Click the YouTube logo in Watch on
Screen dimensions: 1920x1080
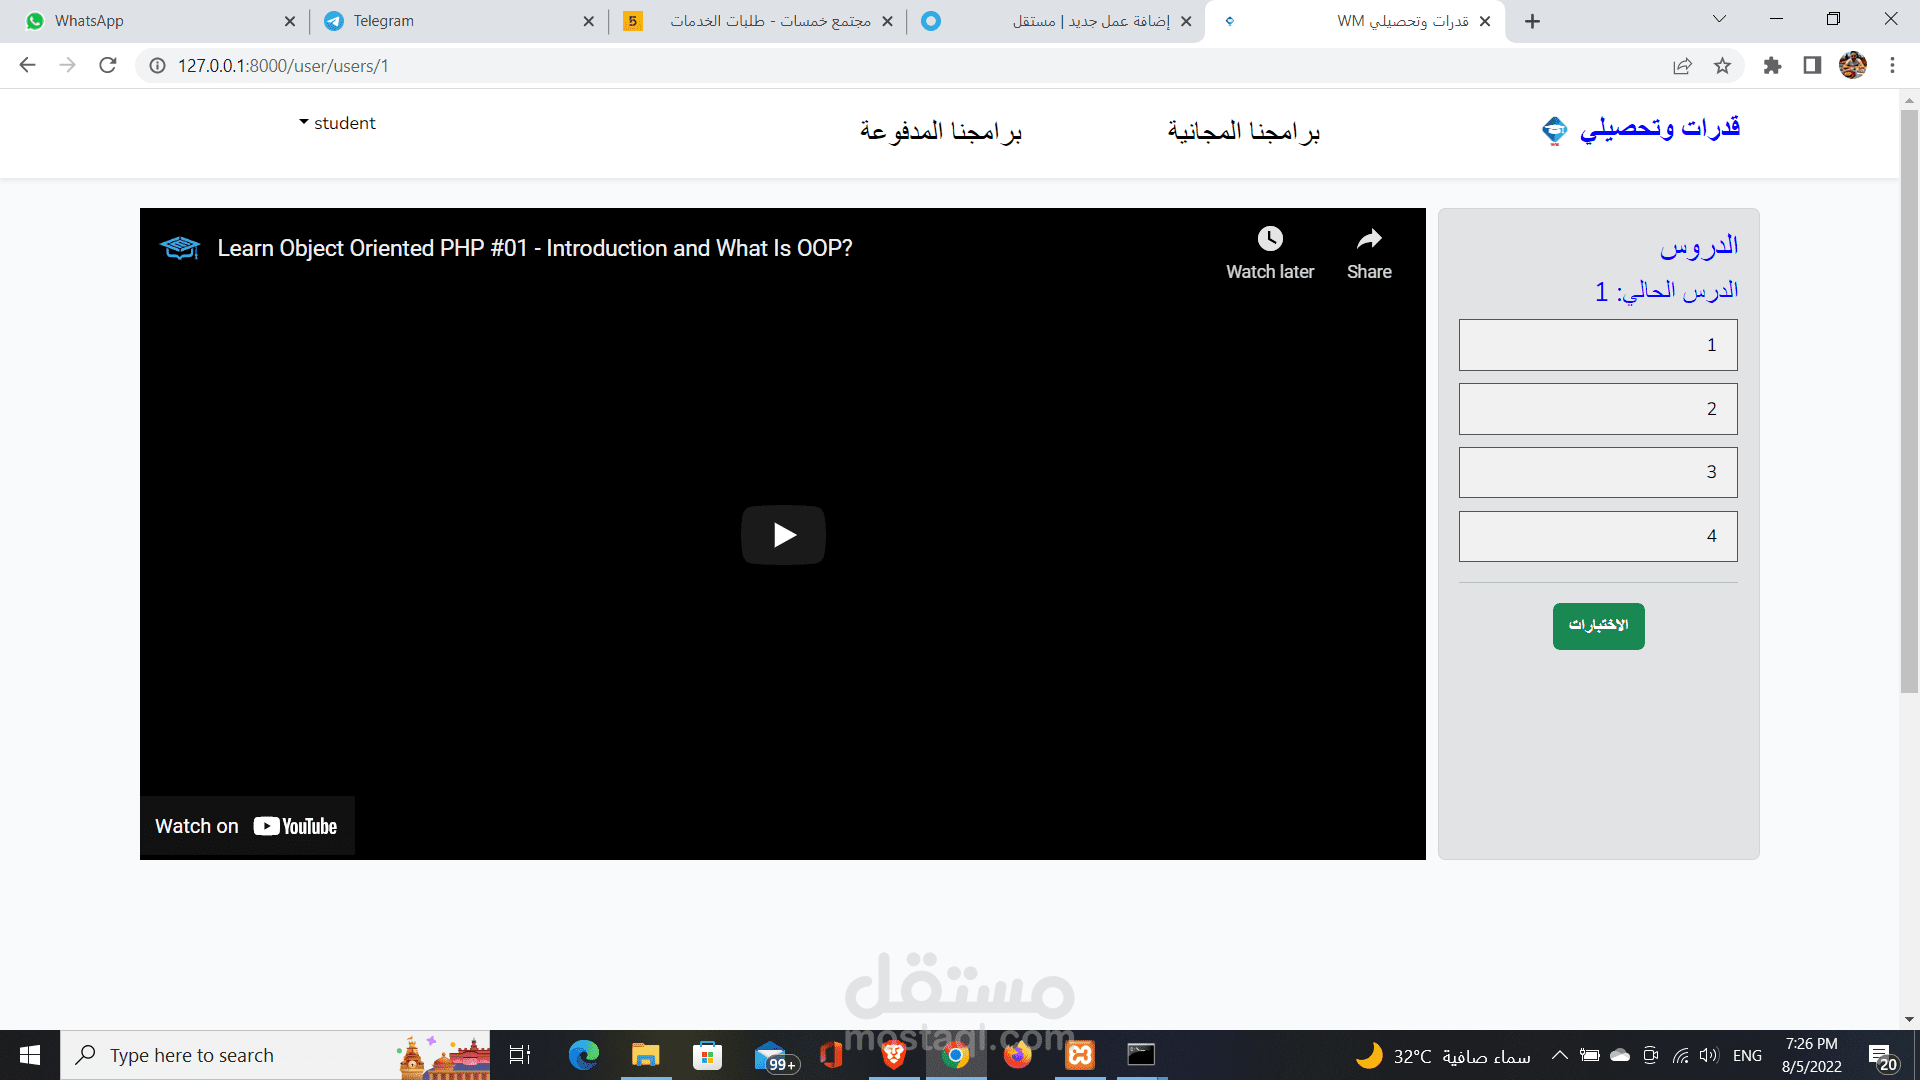[295, 826]
